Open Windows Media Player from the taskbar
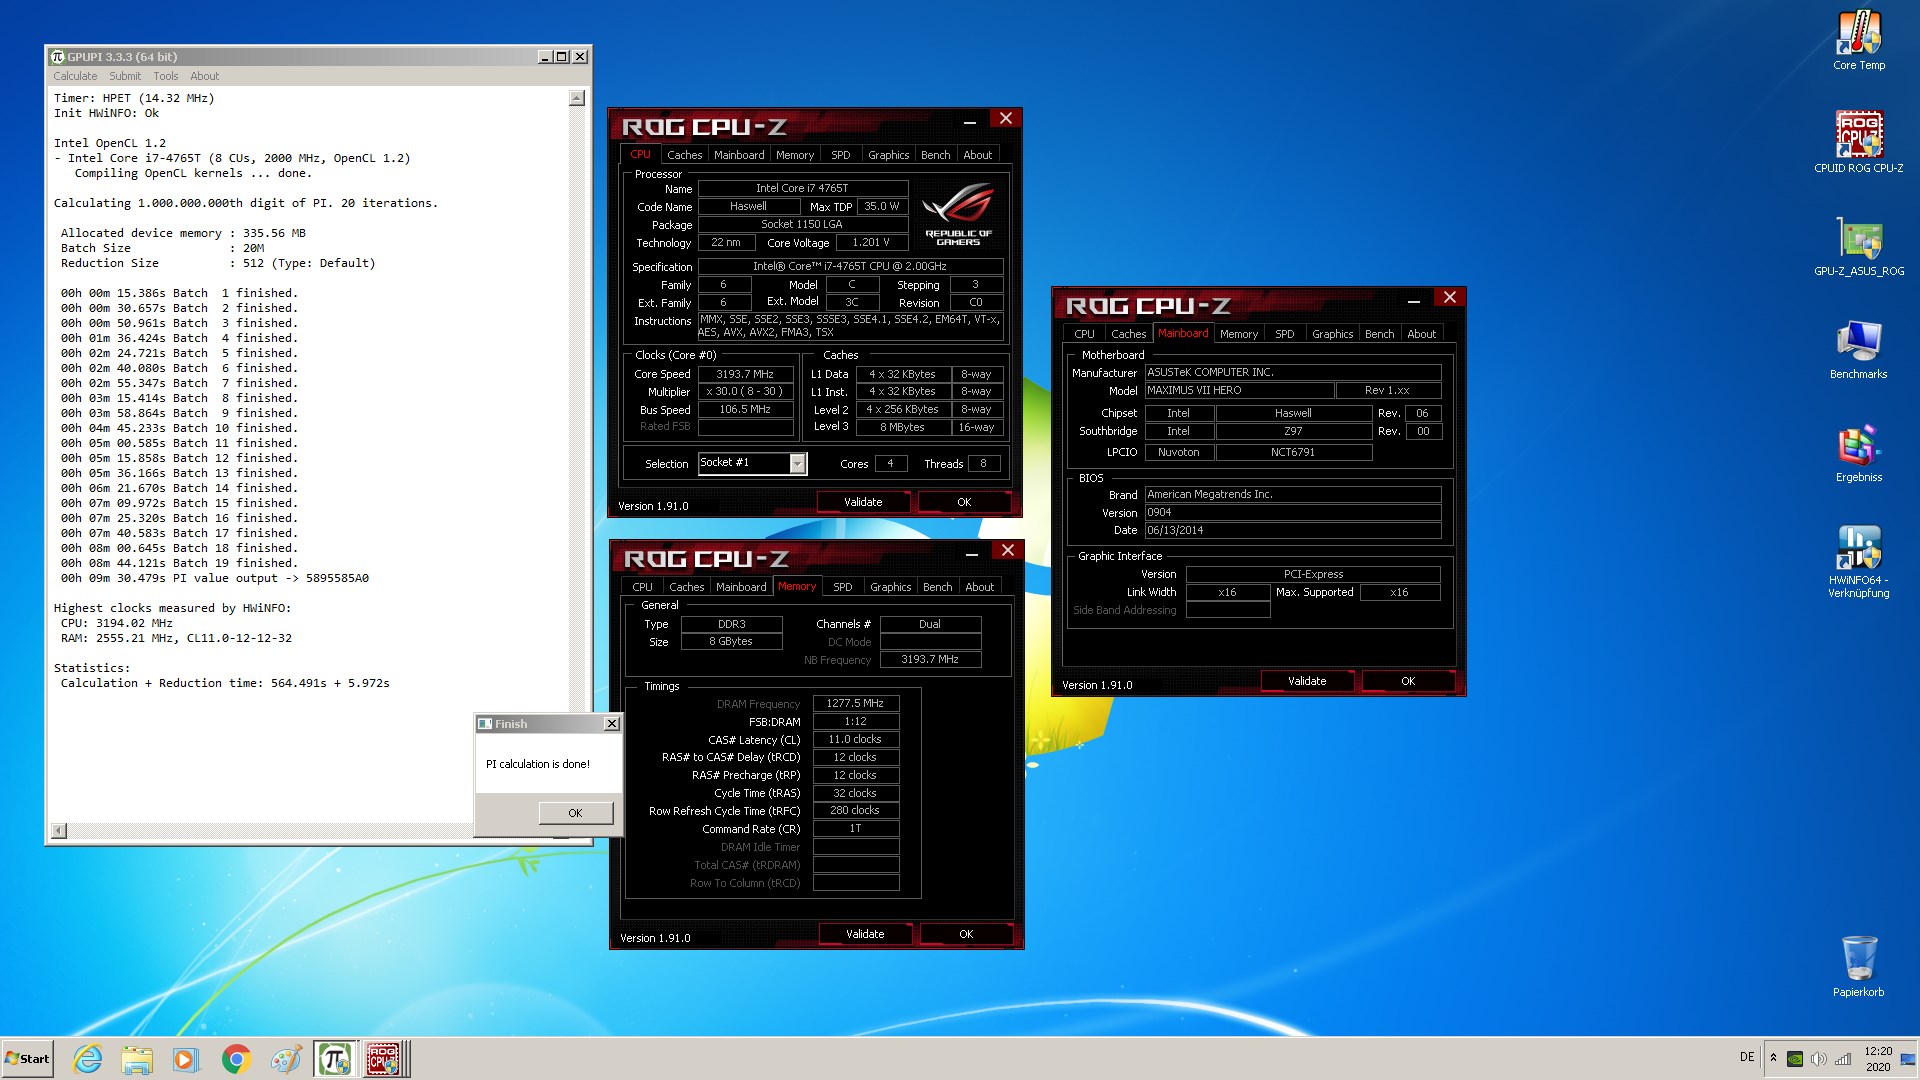The image size is (1920, 1080). tap(186, 1059)
